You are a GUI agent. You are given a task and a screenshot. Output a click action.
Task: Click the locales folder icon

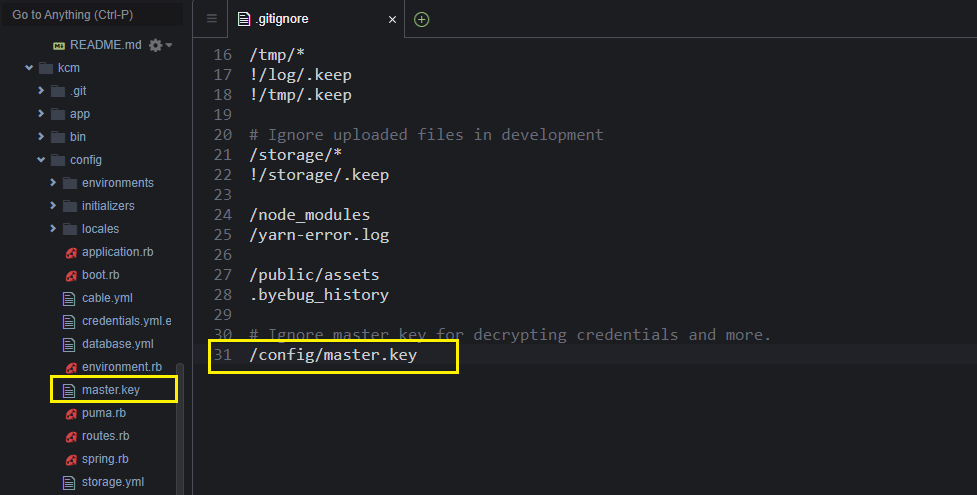tap(70, 229)
